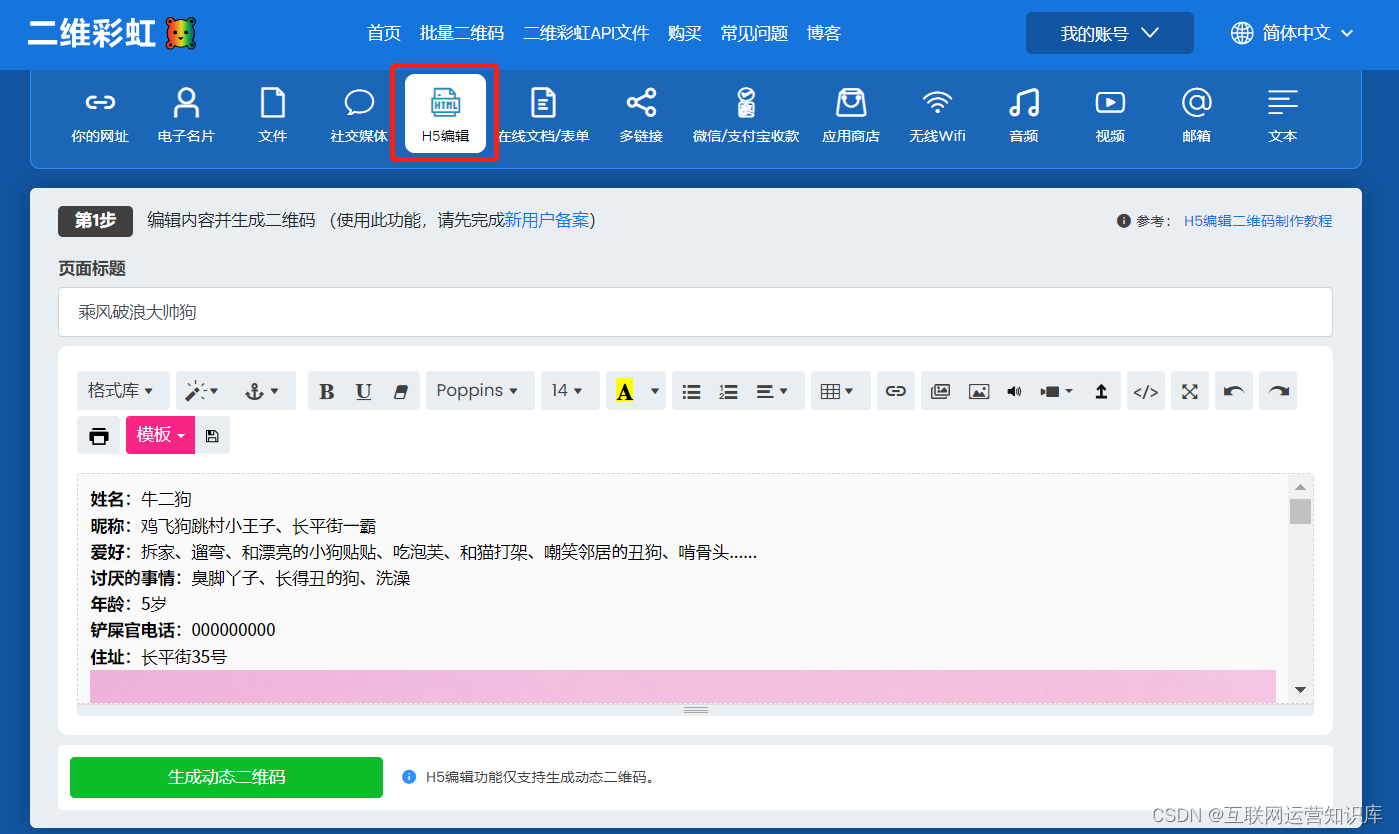Select the 文本 (text) QR type
1399x834 pixels.
[x=1283, y=114]
